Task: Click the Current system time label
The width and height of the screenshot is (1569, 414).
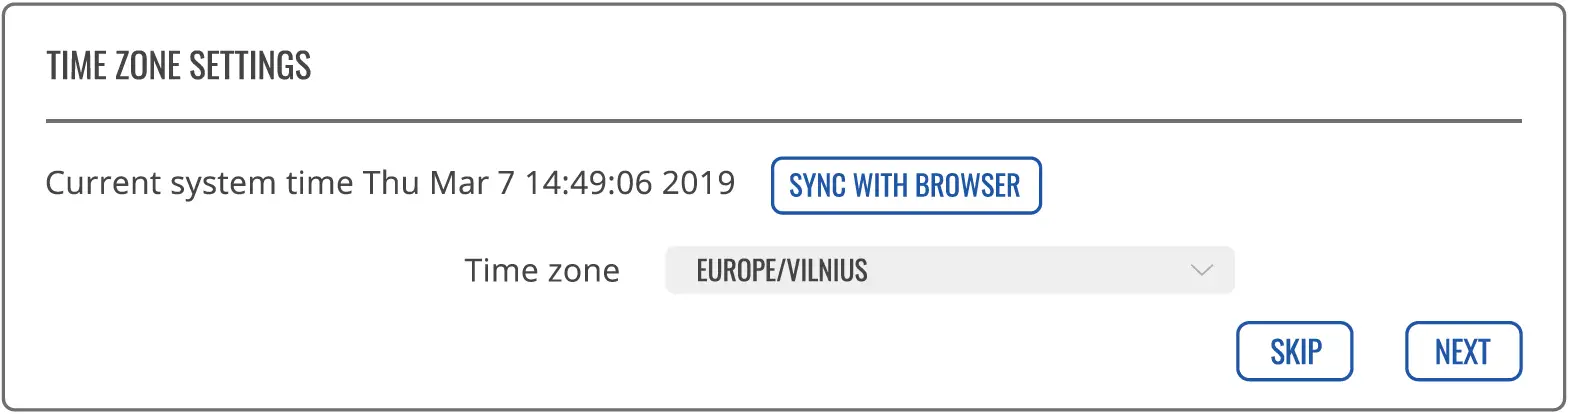Action: (x=199, y=184)
